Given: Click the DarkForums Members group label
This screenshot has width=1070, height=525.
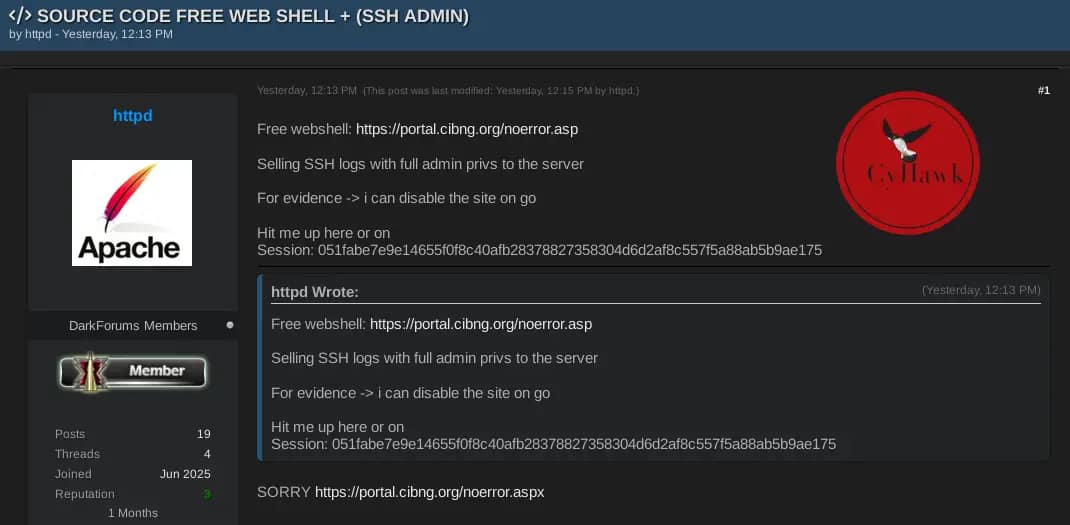Looking at the screenshot, I should click(x=133, y=326).
